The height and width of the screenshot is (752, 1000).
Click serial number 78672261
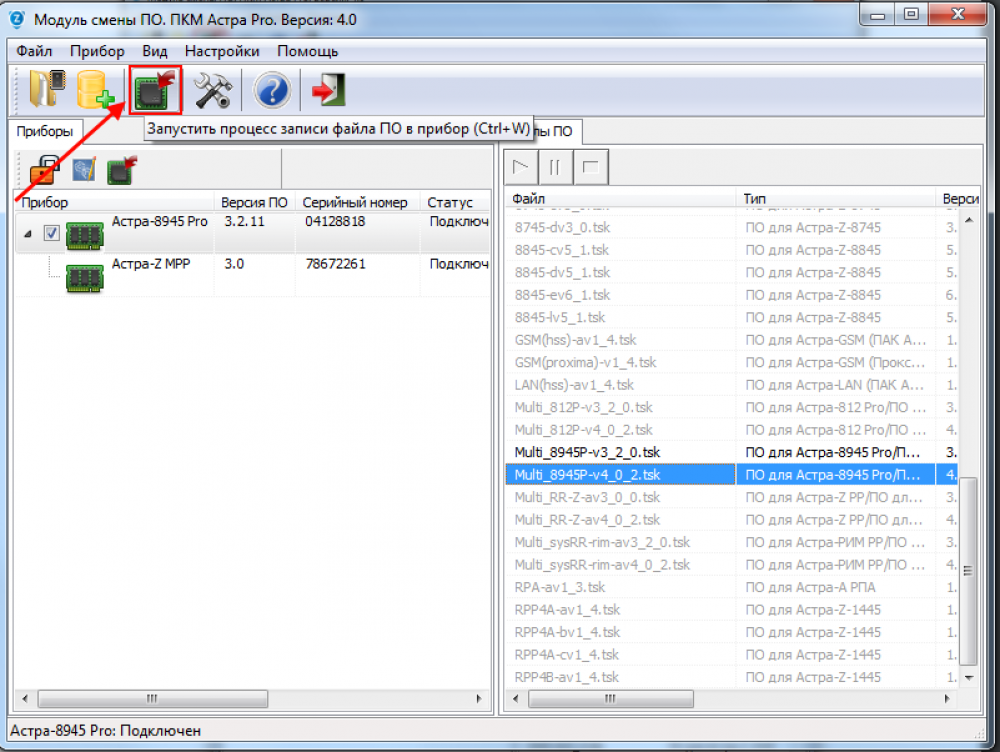coord(335,263)
